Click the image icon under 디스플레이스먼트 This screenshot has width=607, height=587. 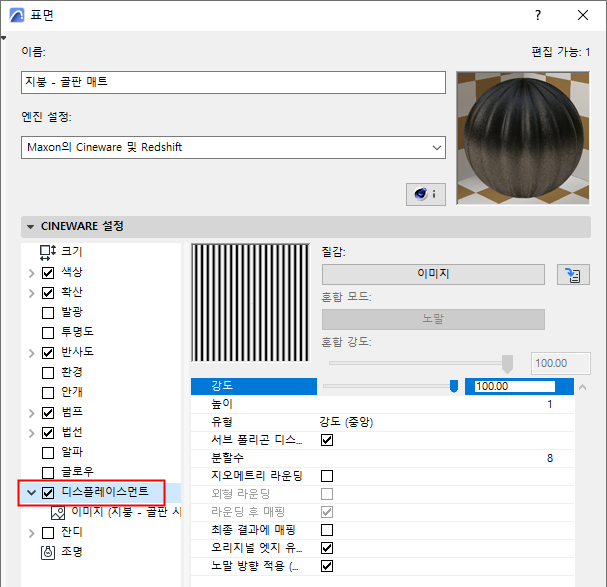(58, 513)
